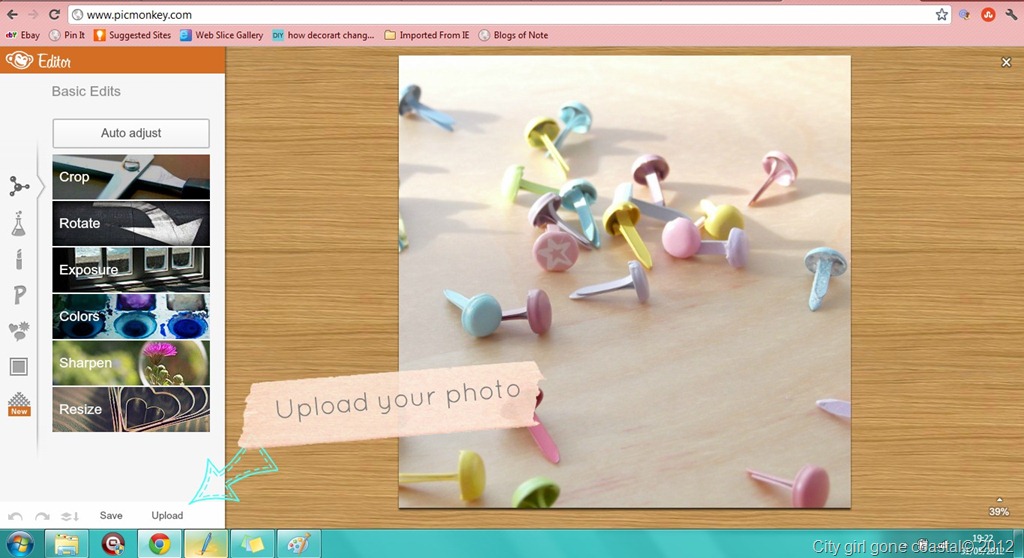1024x558 pixels.
Task: Open the Exposure tool
Action: [131, 270]
